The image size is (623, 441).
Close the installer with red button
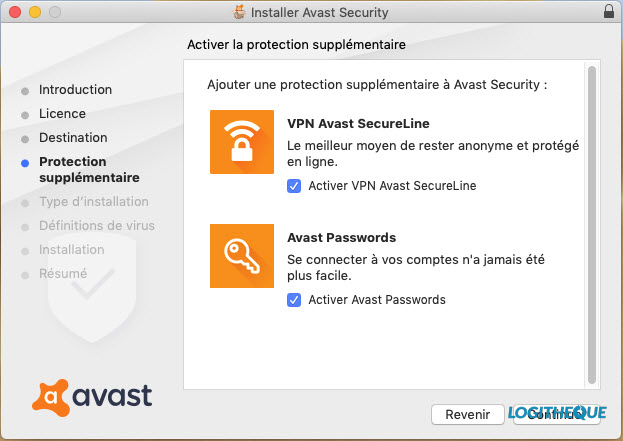point(15,12)
